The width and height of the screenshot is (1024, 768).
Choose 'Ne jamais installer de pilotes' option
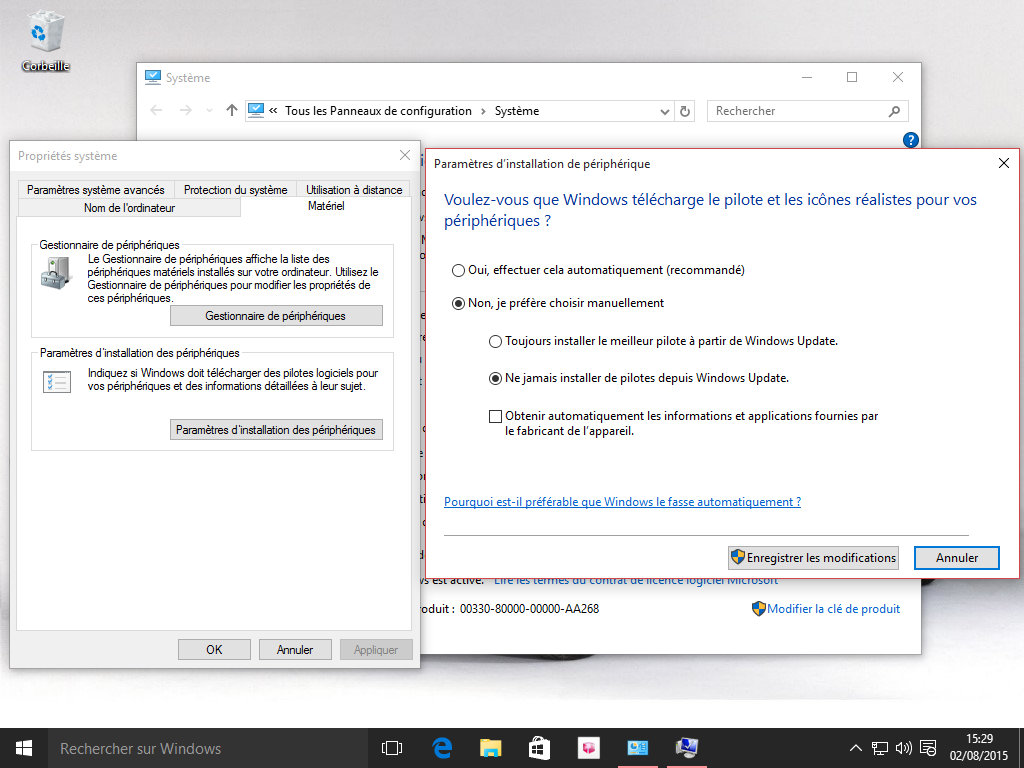point(496,379)
